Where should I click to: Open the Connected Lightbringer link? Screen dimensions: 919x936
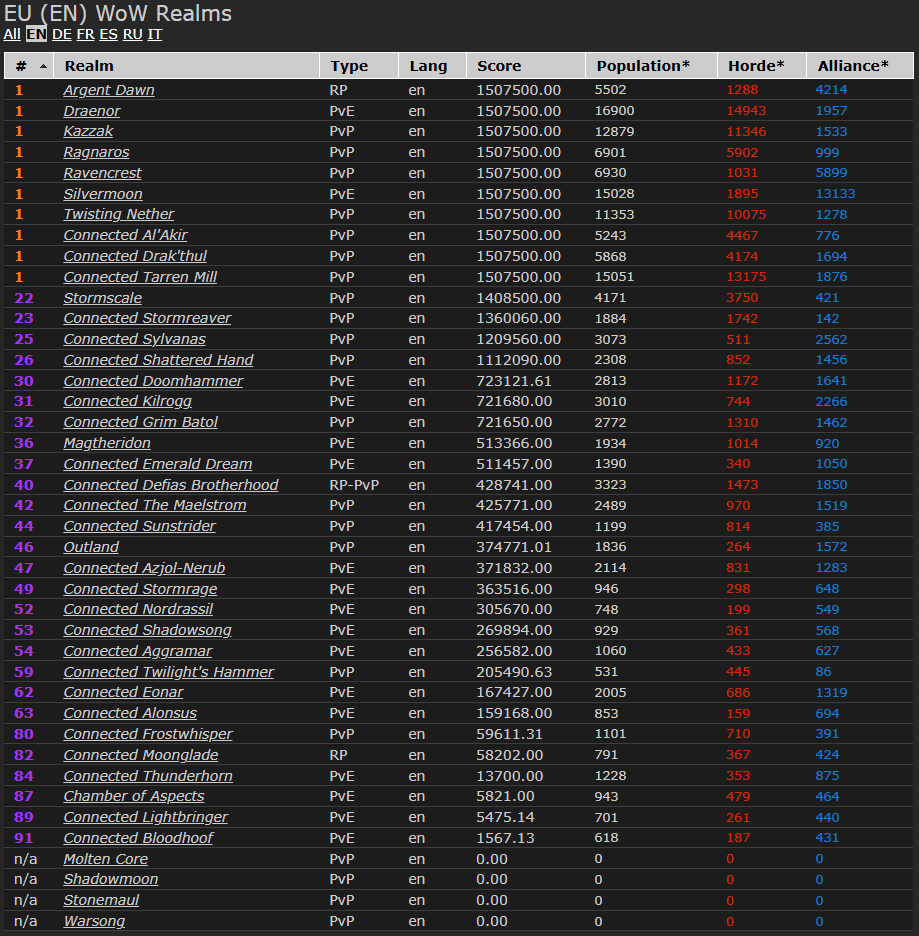click(x=146, y=817)
